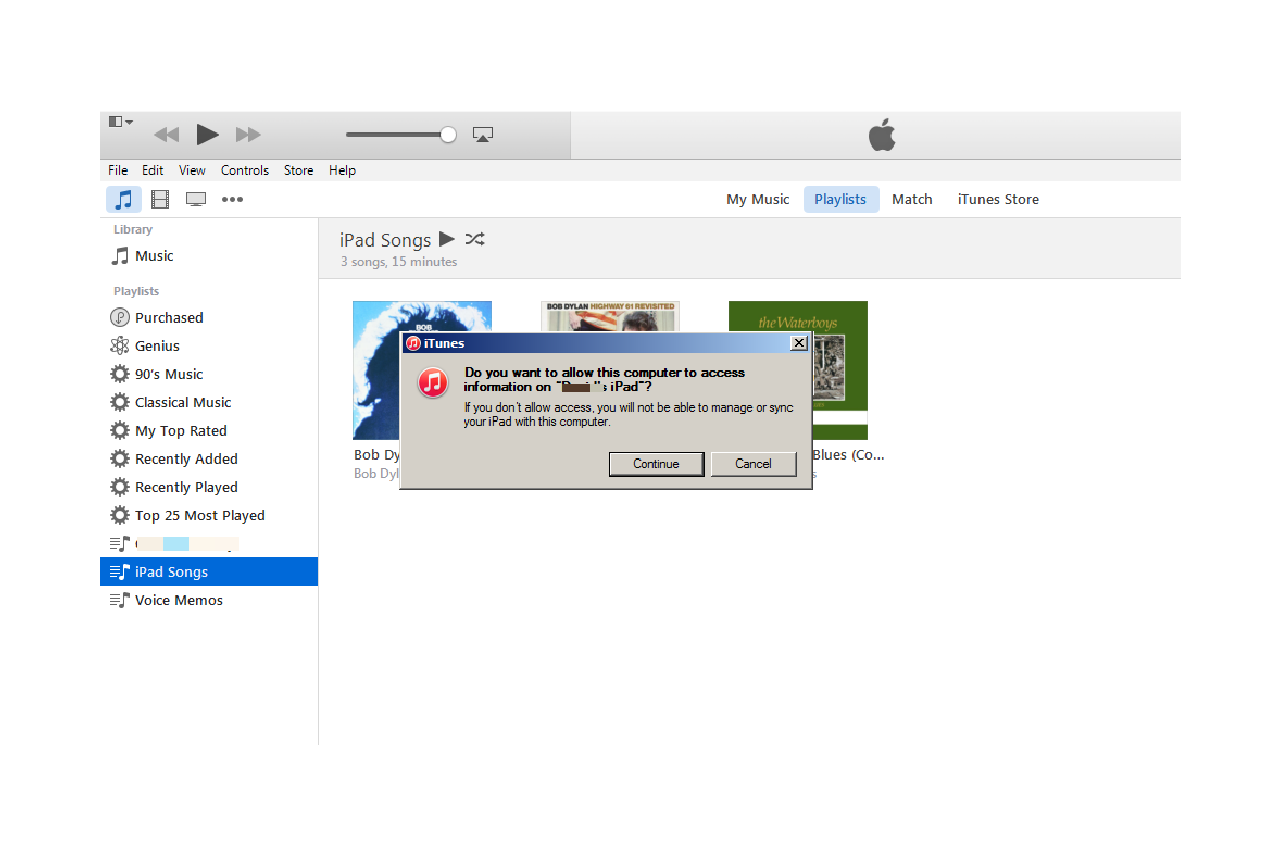
Task: Open the AirPlay output icon
Action: [483, 134]
